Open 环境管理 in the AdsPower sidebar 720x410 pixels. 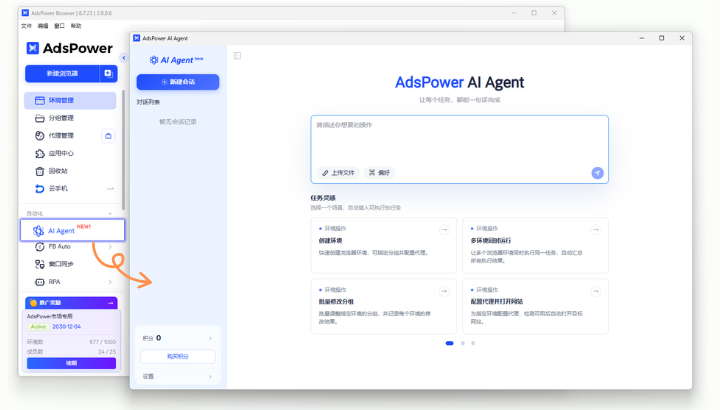(x=70, y=101)
